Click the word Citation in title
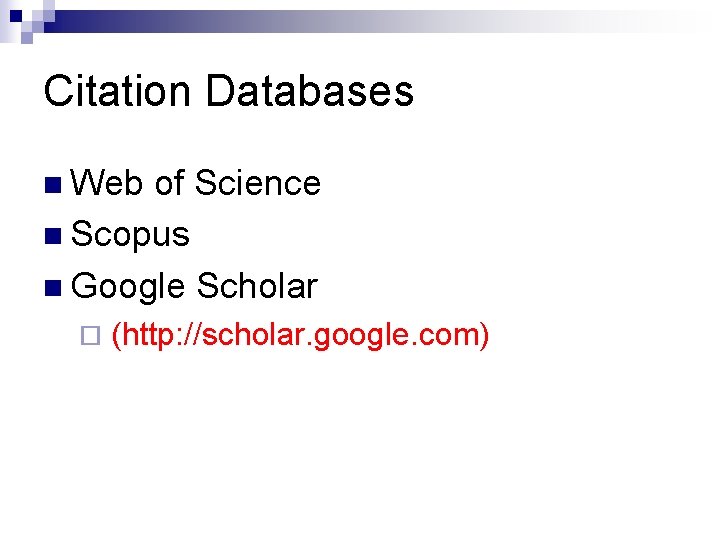The height and width of the screenshot is (540, 720). 118,91
